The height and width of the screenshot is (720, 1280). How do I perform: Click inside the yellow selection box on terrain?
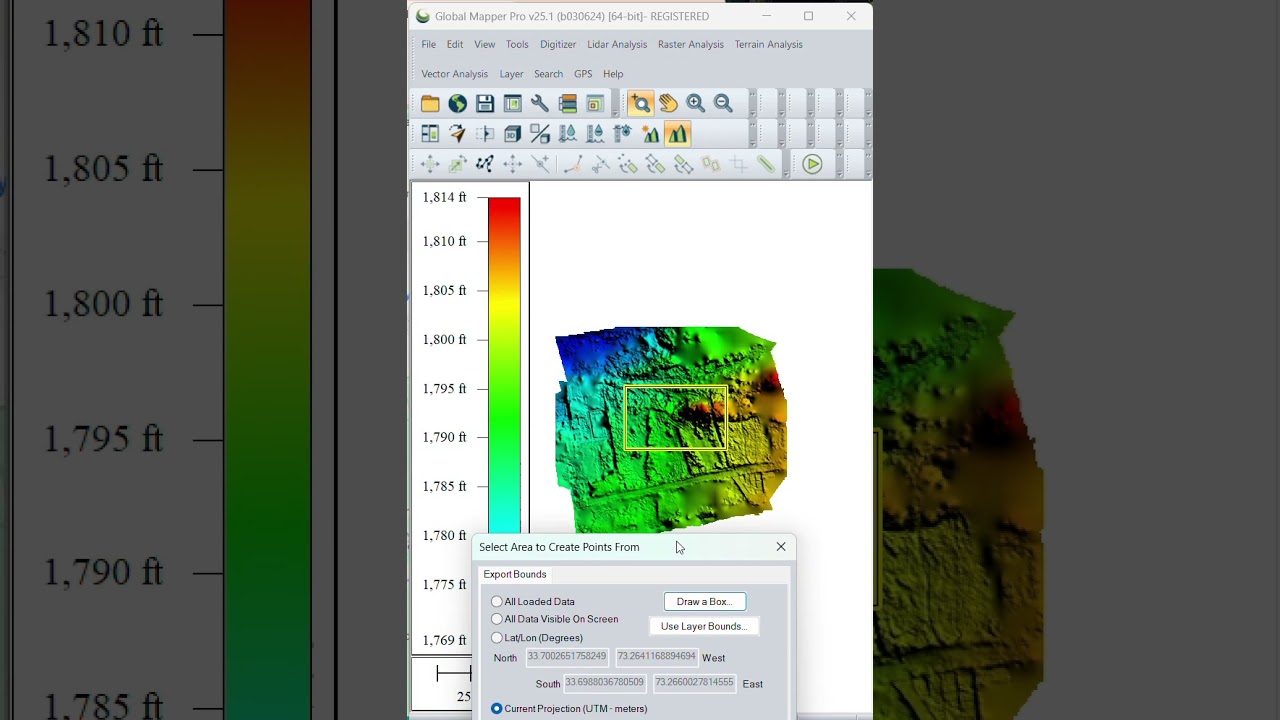click(676, 418)
